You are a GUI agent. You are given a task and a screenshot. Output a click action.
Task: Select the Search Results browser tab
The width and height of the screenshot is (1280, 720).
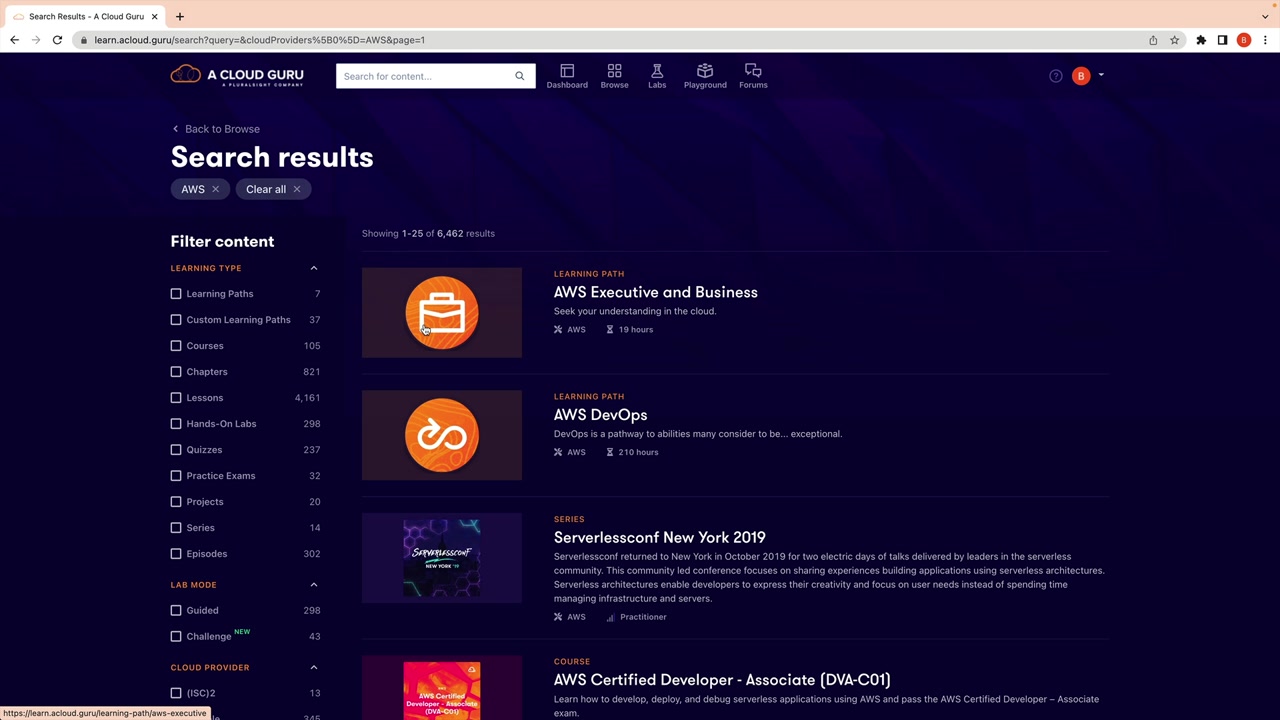coord(85,16)
